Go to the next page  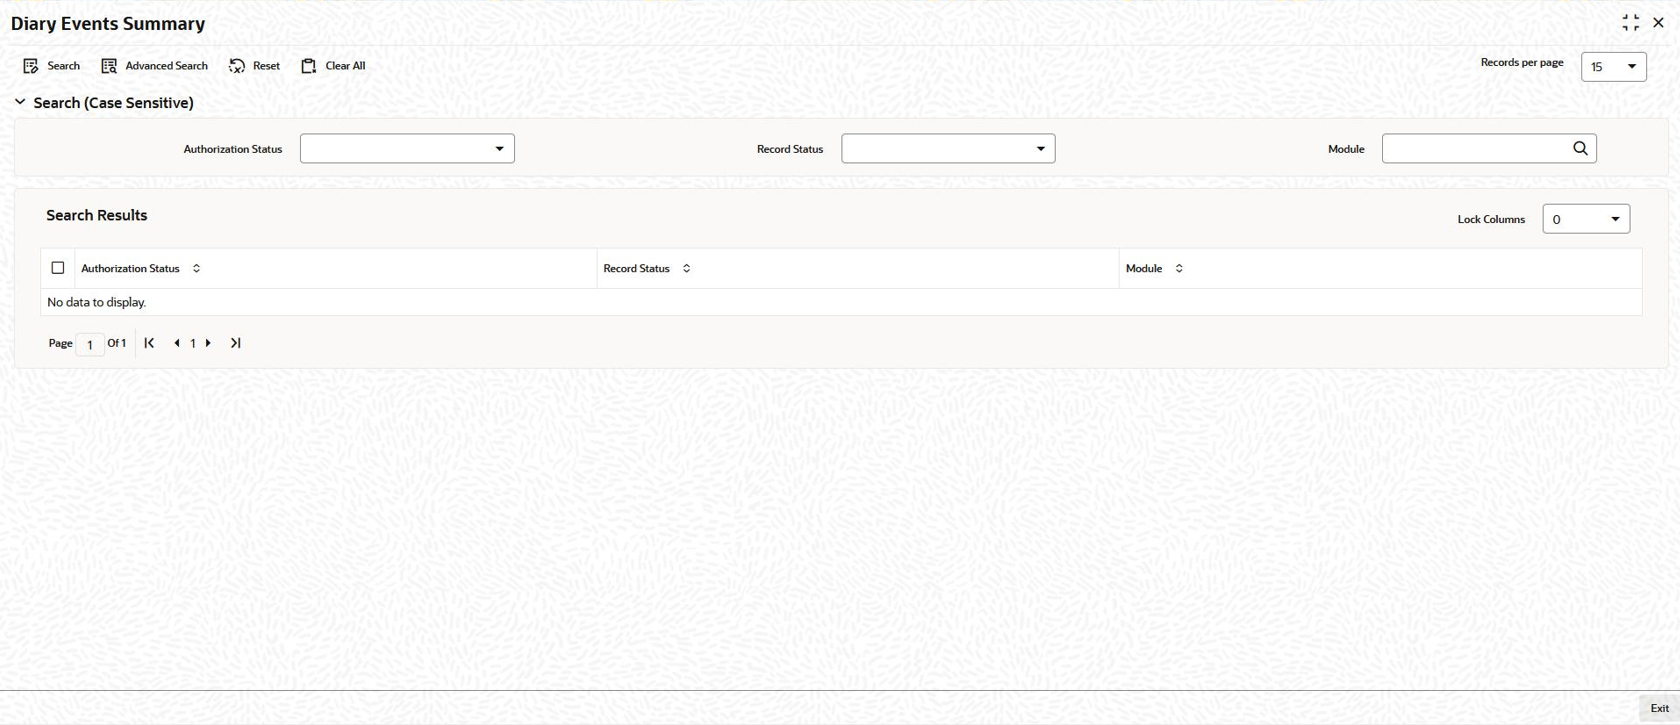tap(208, 343)
